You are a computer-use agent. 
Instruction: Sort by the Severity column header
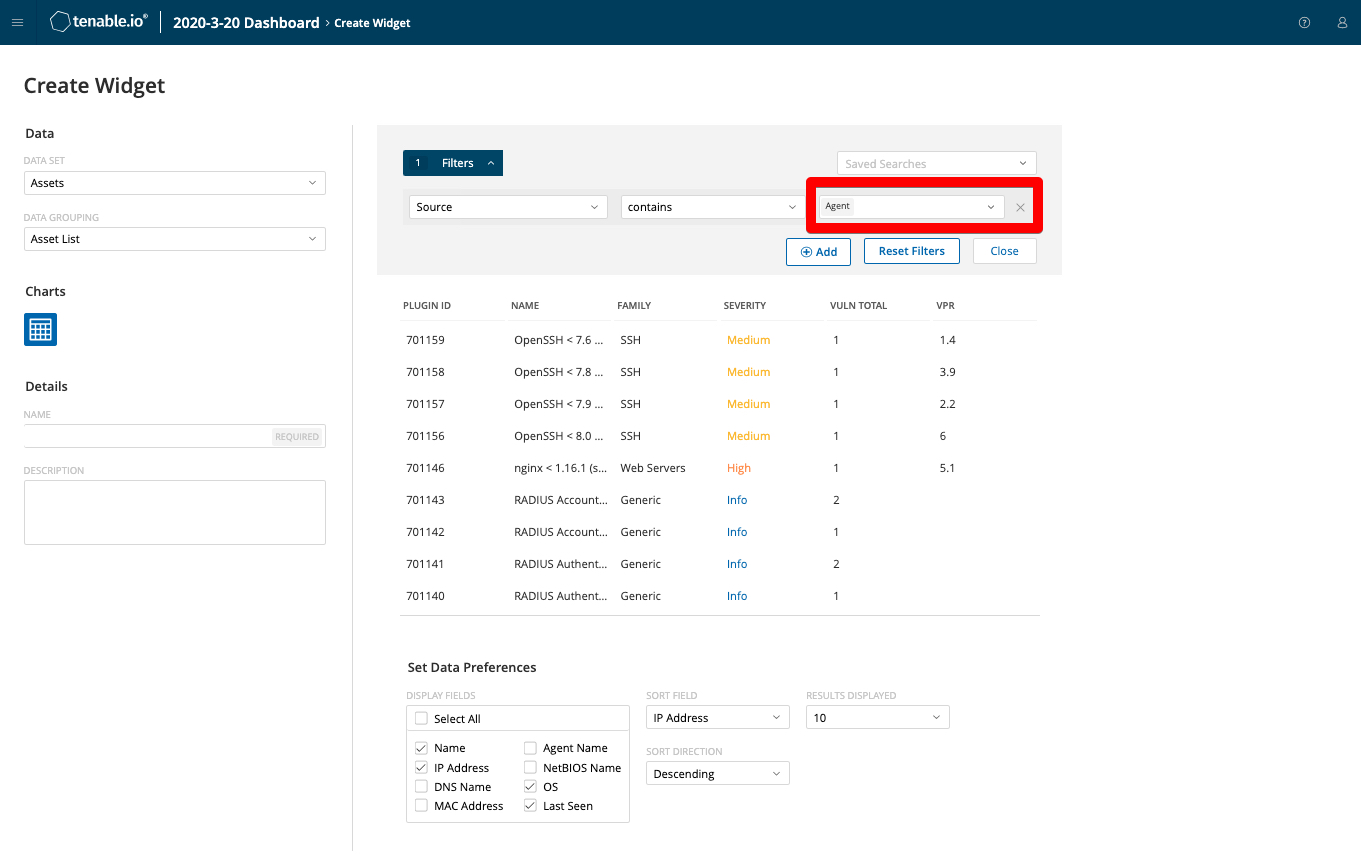pyautogui.click(x=745, y=306)
